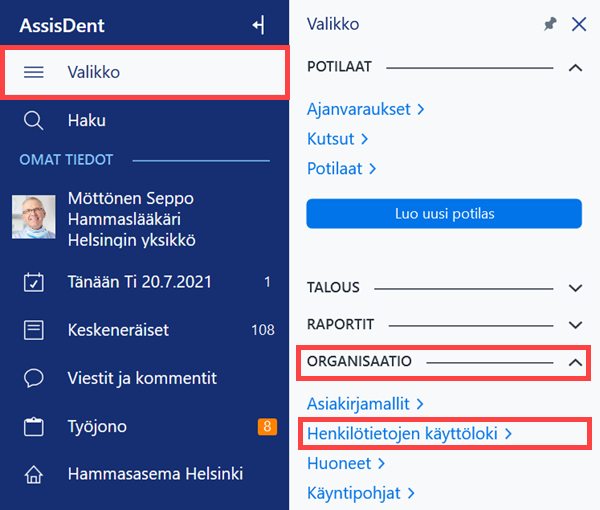Click the AssisDent logo text

pos(62,26)
